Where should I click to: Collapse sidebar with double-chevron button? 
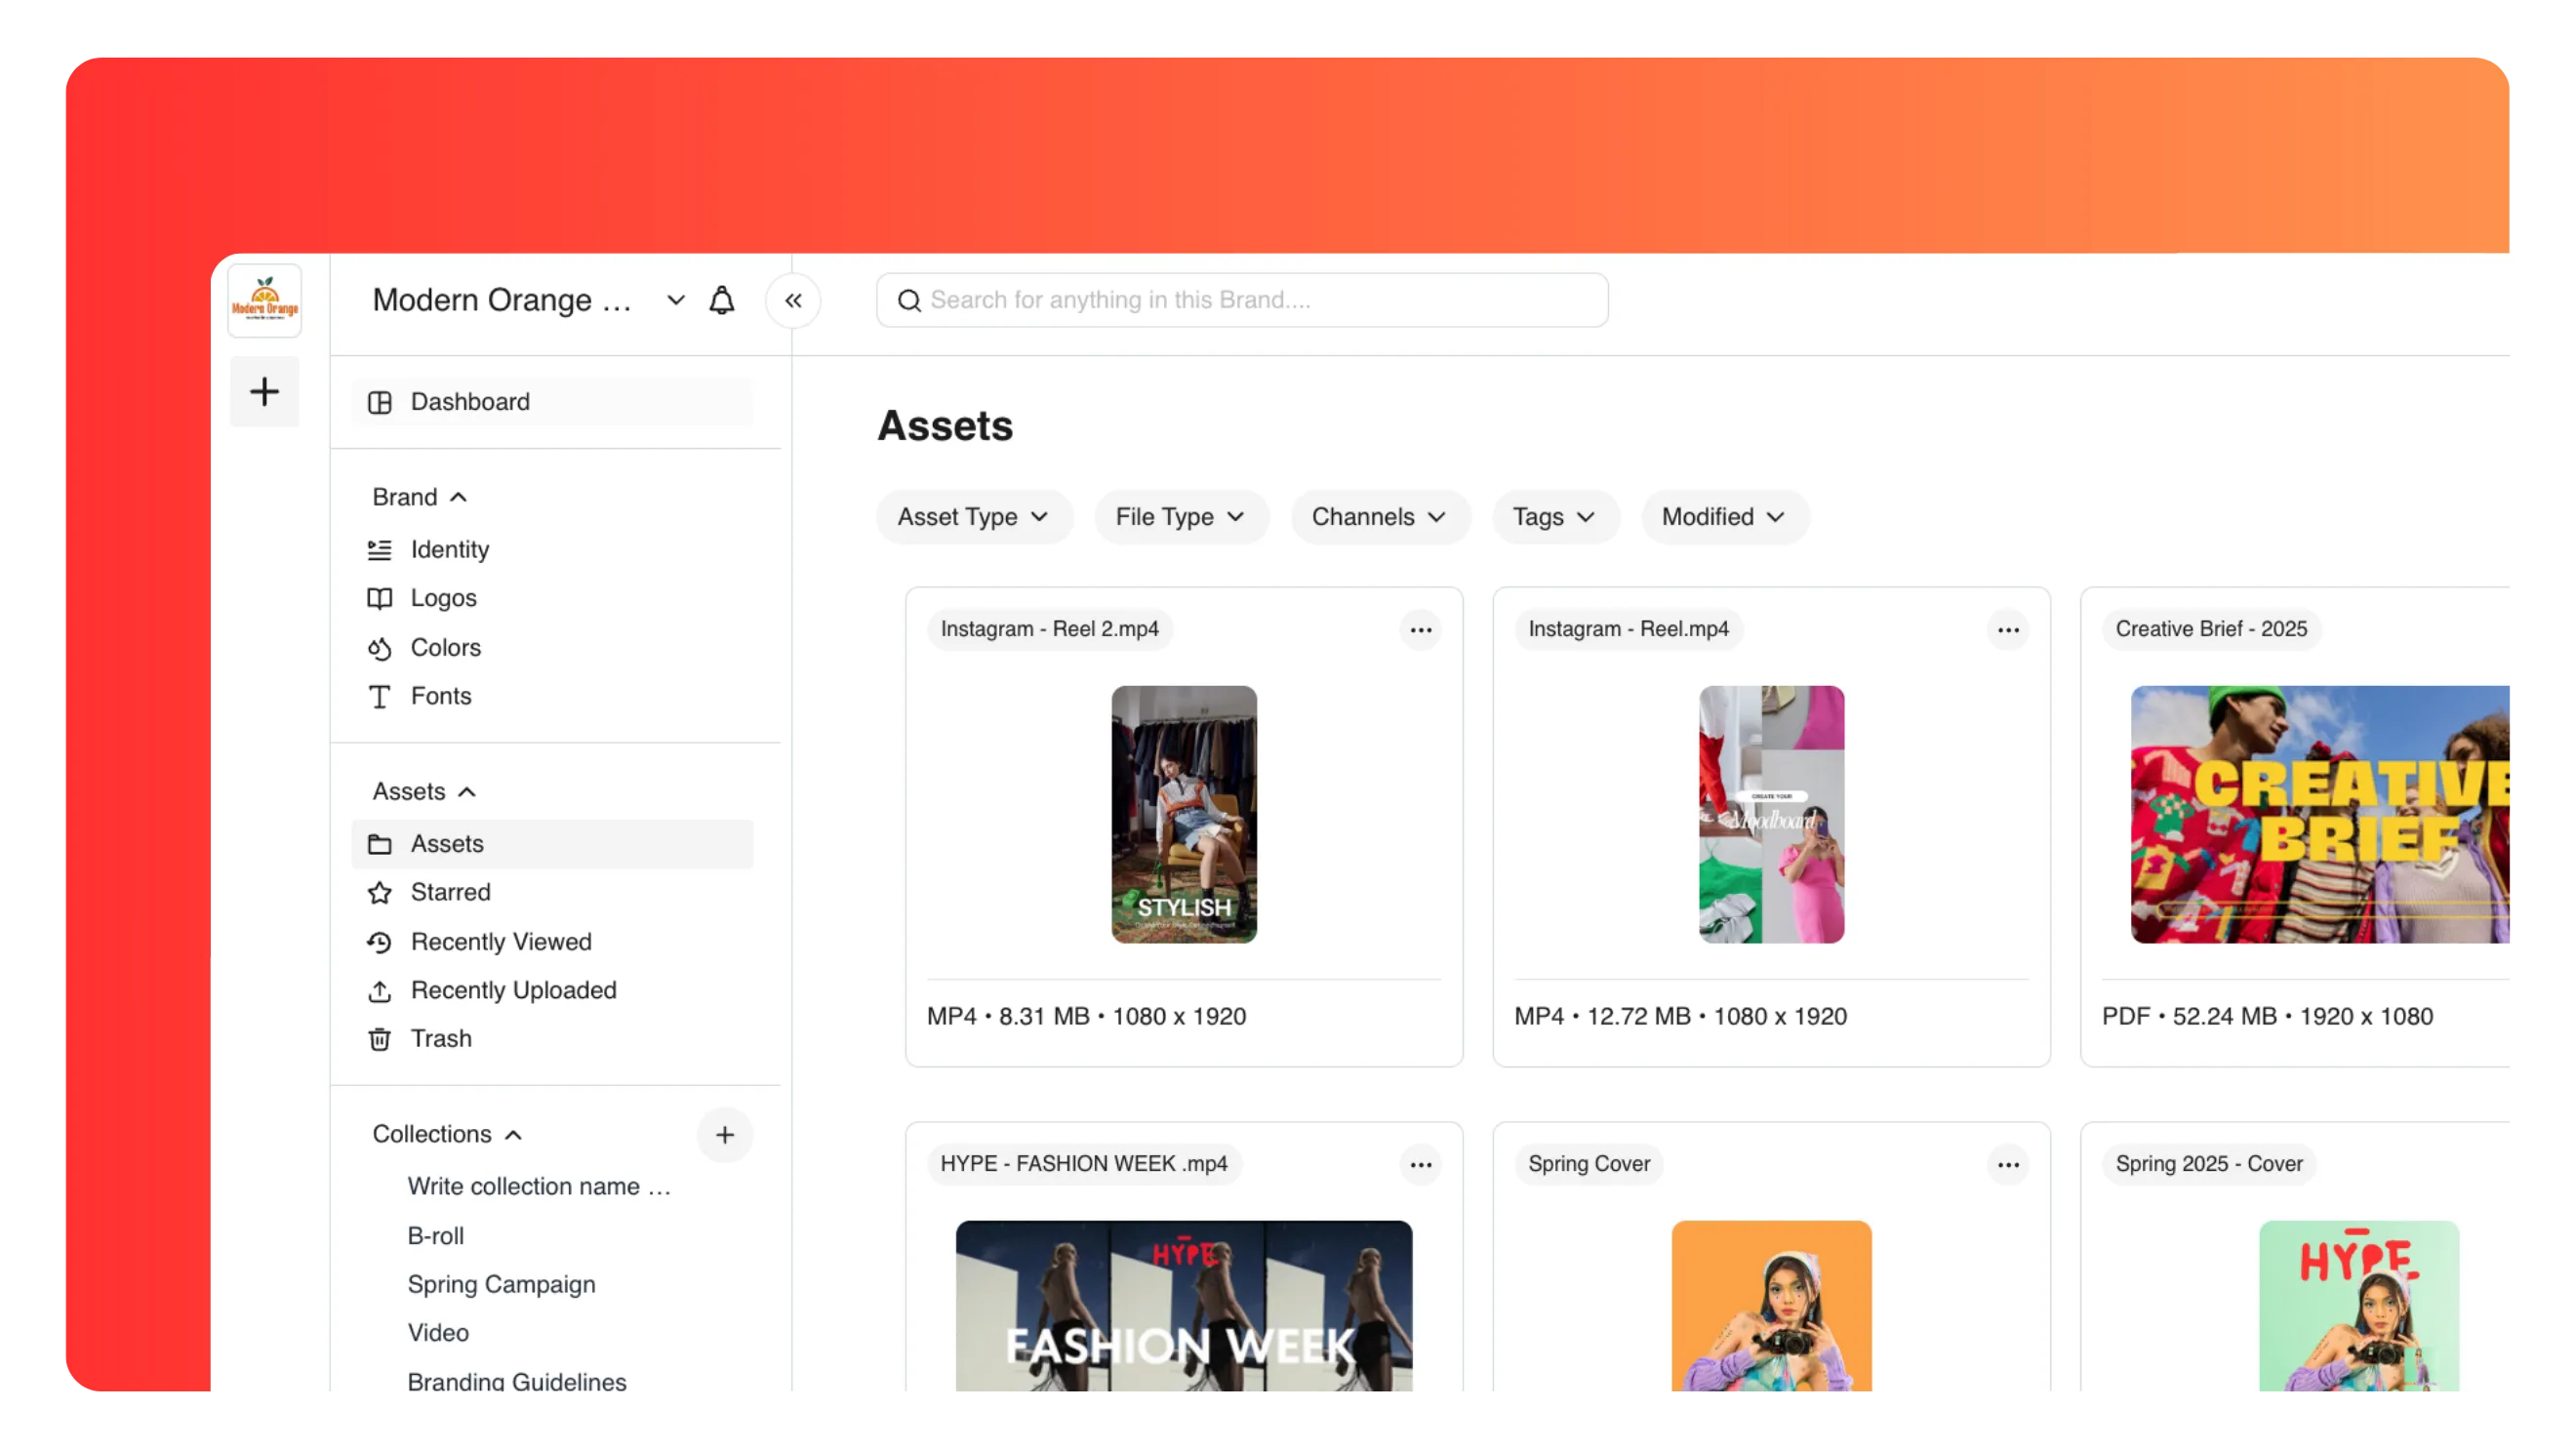point(793,300)
